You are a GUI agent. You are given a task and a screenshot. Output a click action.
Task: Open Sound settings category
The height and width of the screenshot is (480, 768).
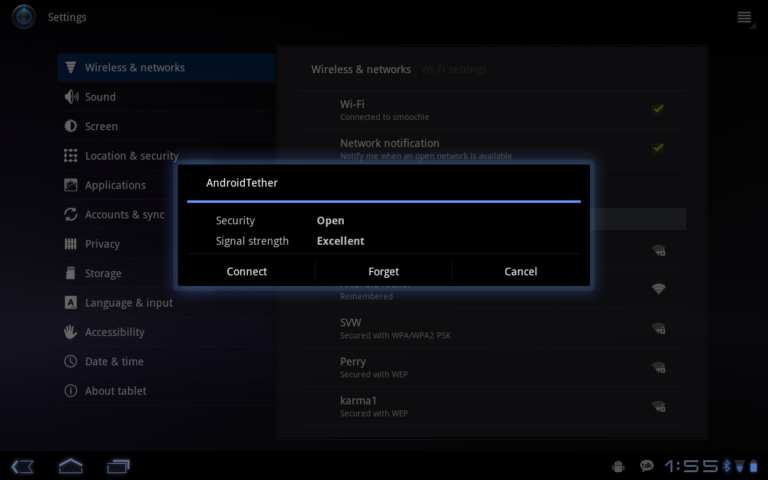(x=100, y=97)
